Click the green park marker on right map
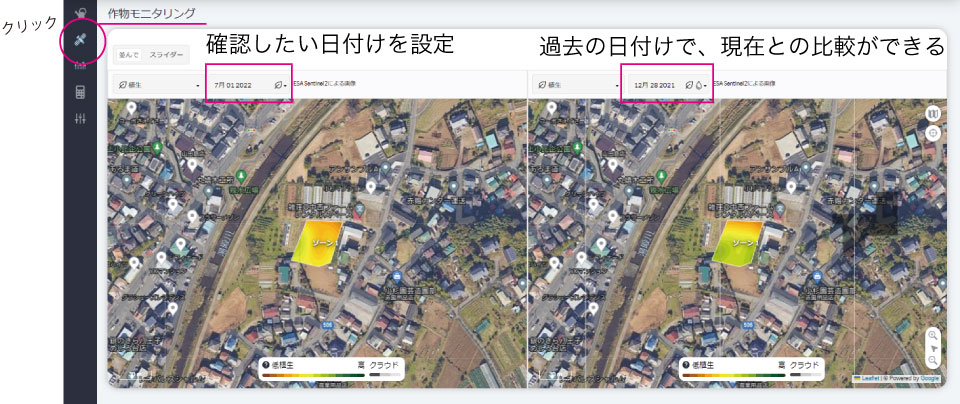This screenshot has height=404, width=960. coord(579,148)
